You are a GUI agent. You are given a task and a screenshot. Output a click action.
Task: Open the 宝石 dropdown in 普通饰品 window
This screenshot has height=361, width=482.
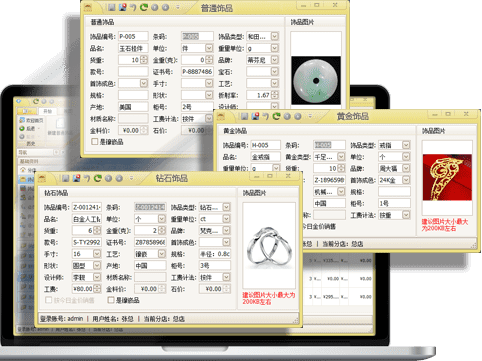[x=275, y=71]
